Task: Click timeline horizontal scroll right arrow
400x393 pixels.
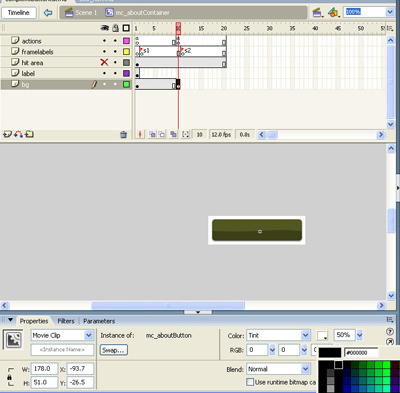Action: pyautogui.click(x=381, y=135)
